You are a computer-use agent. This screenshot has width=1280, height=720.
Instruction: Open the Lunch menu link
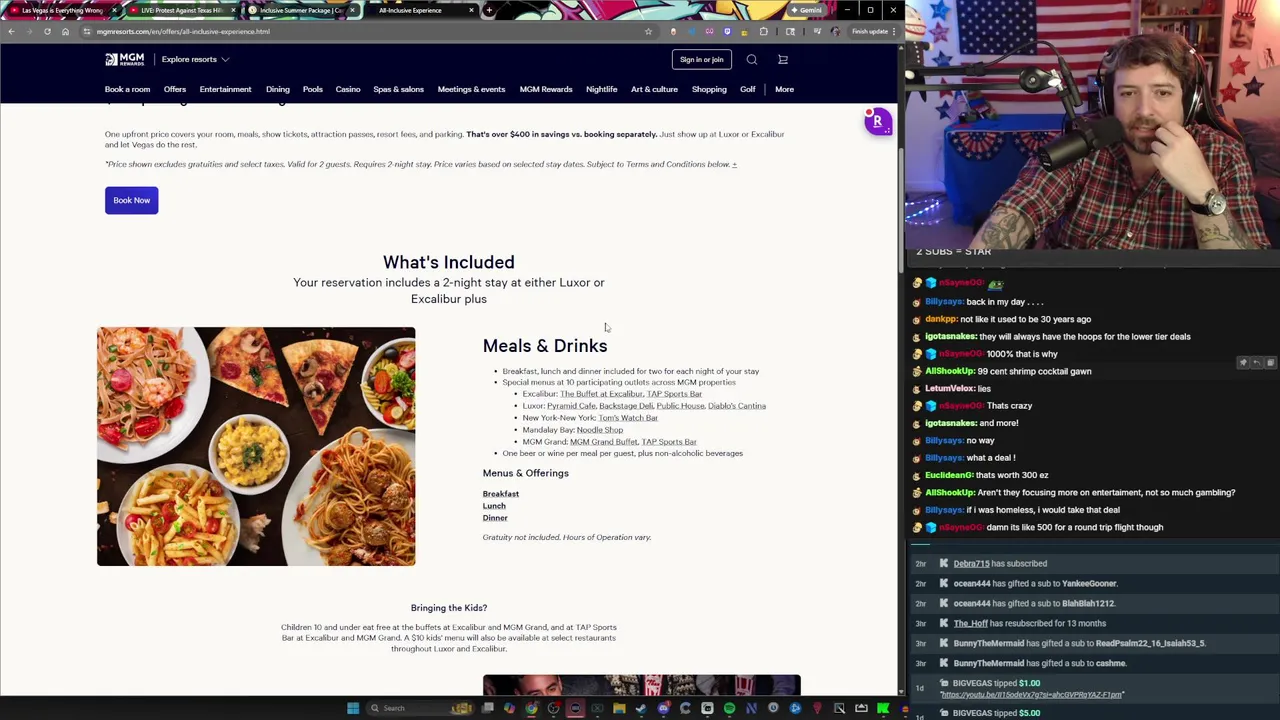494,506
